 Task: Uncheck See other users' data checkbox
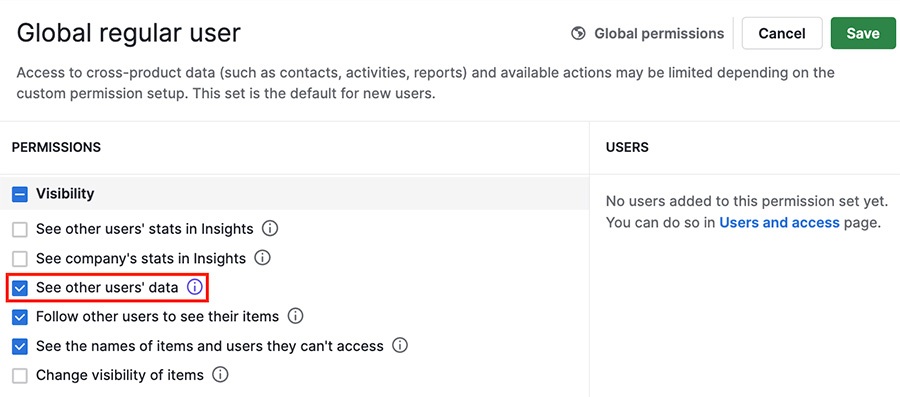pos(20,287)
